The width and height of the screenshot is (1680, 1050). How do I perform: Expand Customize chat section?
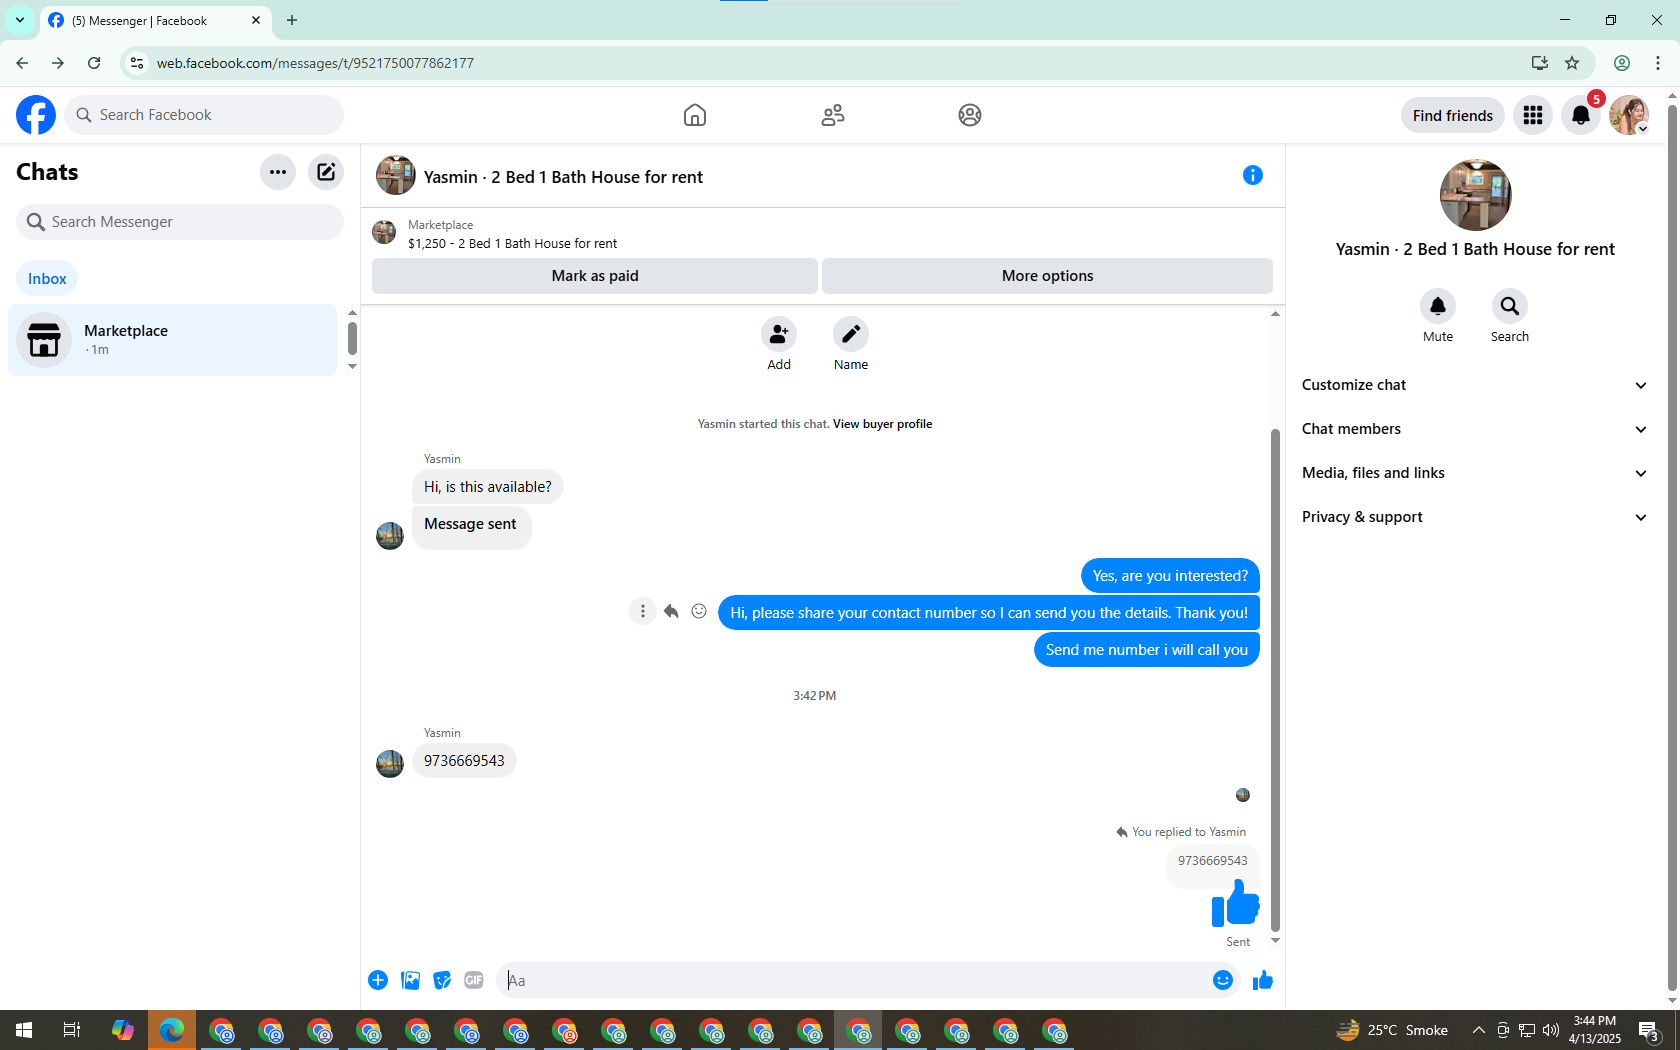pos(1475,385)
